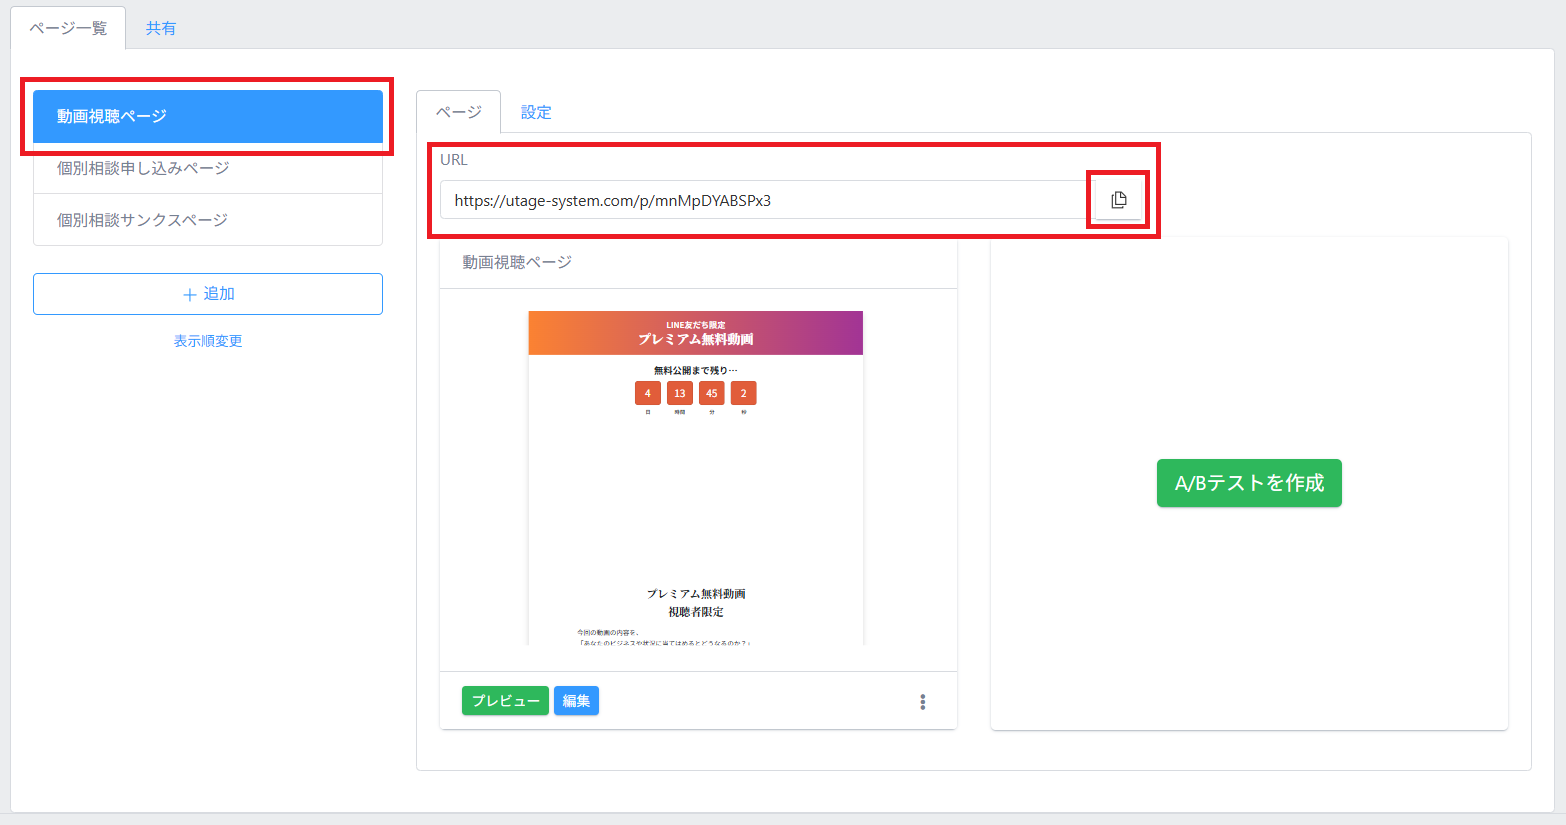Click the gradient プレミアム無料動画 banner in the thumbnail
Image resolution: width=1566 pixels, height=825 pixels.
tap(695, 333)
